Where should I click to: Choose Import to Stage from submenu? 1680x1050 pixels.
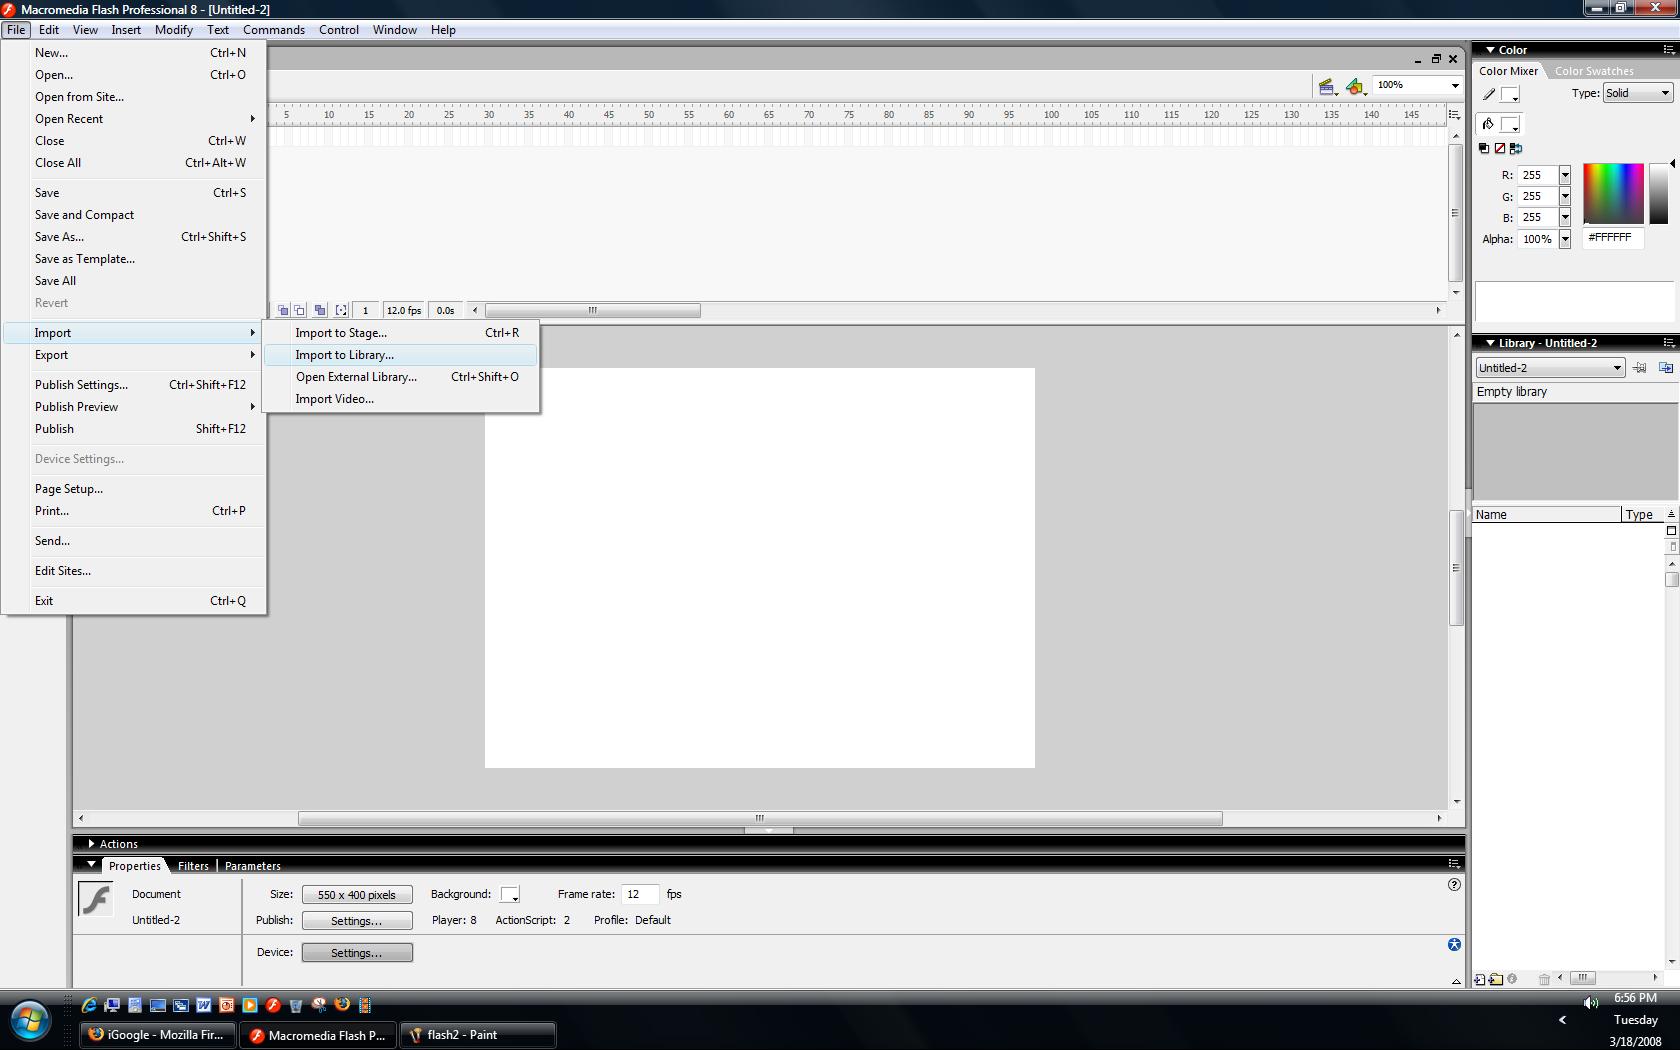(x=401, y=333)
